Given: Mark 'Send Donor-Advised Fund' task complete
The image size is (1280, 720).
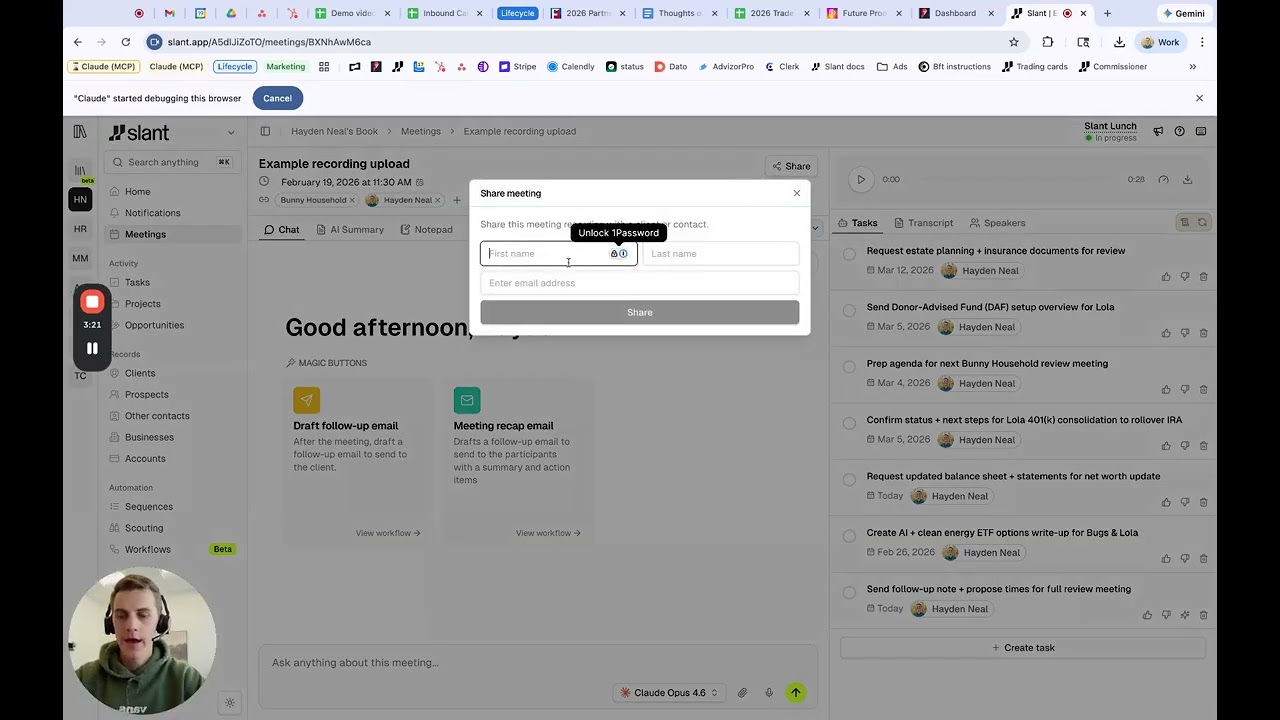Looking at the screenshot, I should point(849,310).
